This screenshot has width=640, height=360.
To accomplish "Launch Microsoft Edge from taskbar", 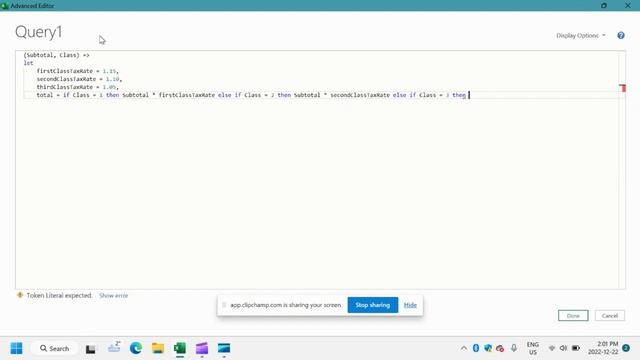I will [136, 348].
